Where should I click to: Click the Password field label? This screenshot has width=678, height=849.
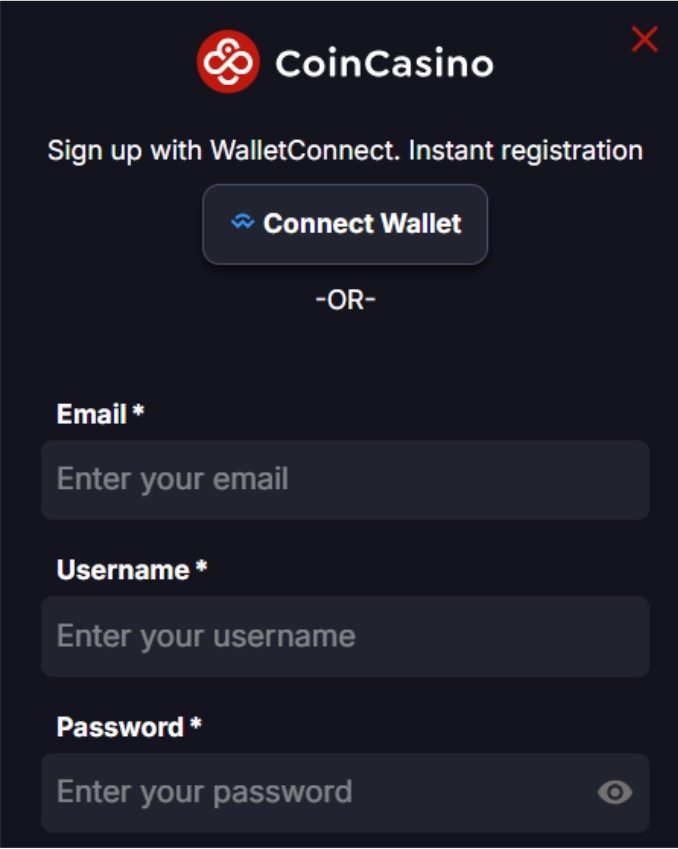[x=120, y=727]
